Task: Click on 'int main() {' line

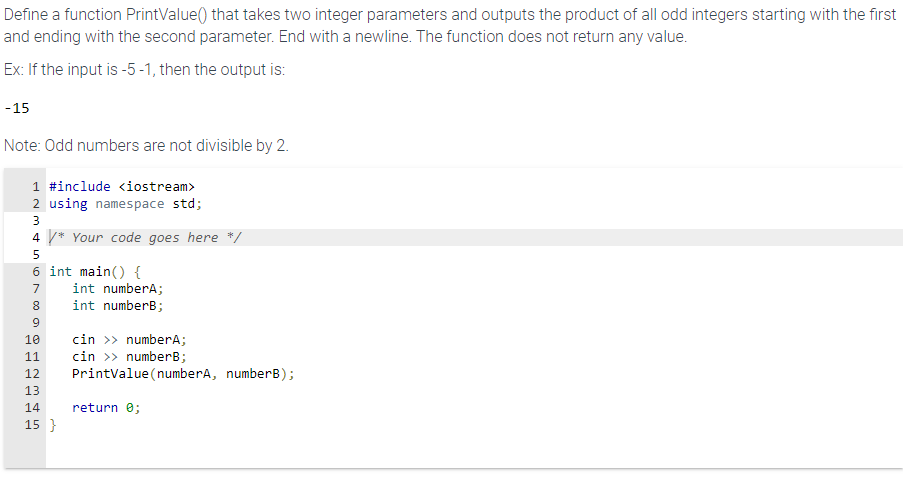Action: (95, 271)
